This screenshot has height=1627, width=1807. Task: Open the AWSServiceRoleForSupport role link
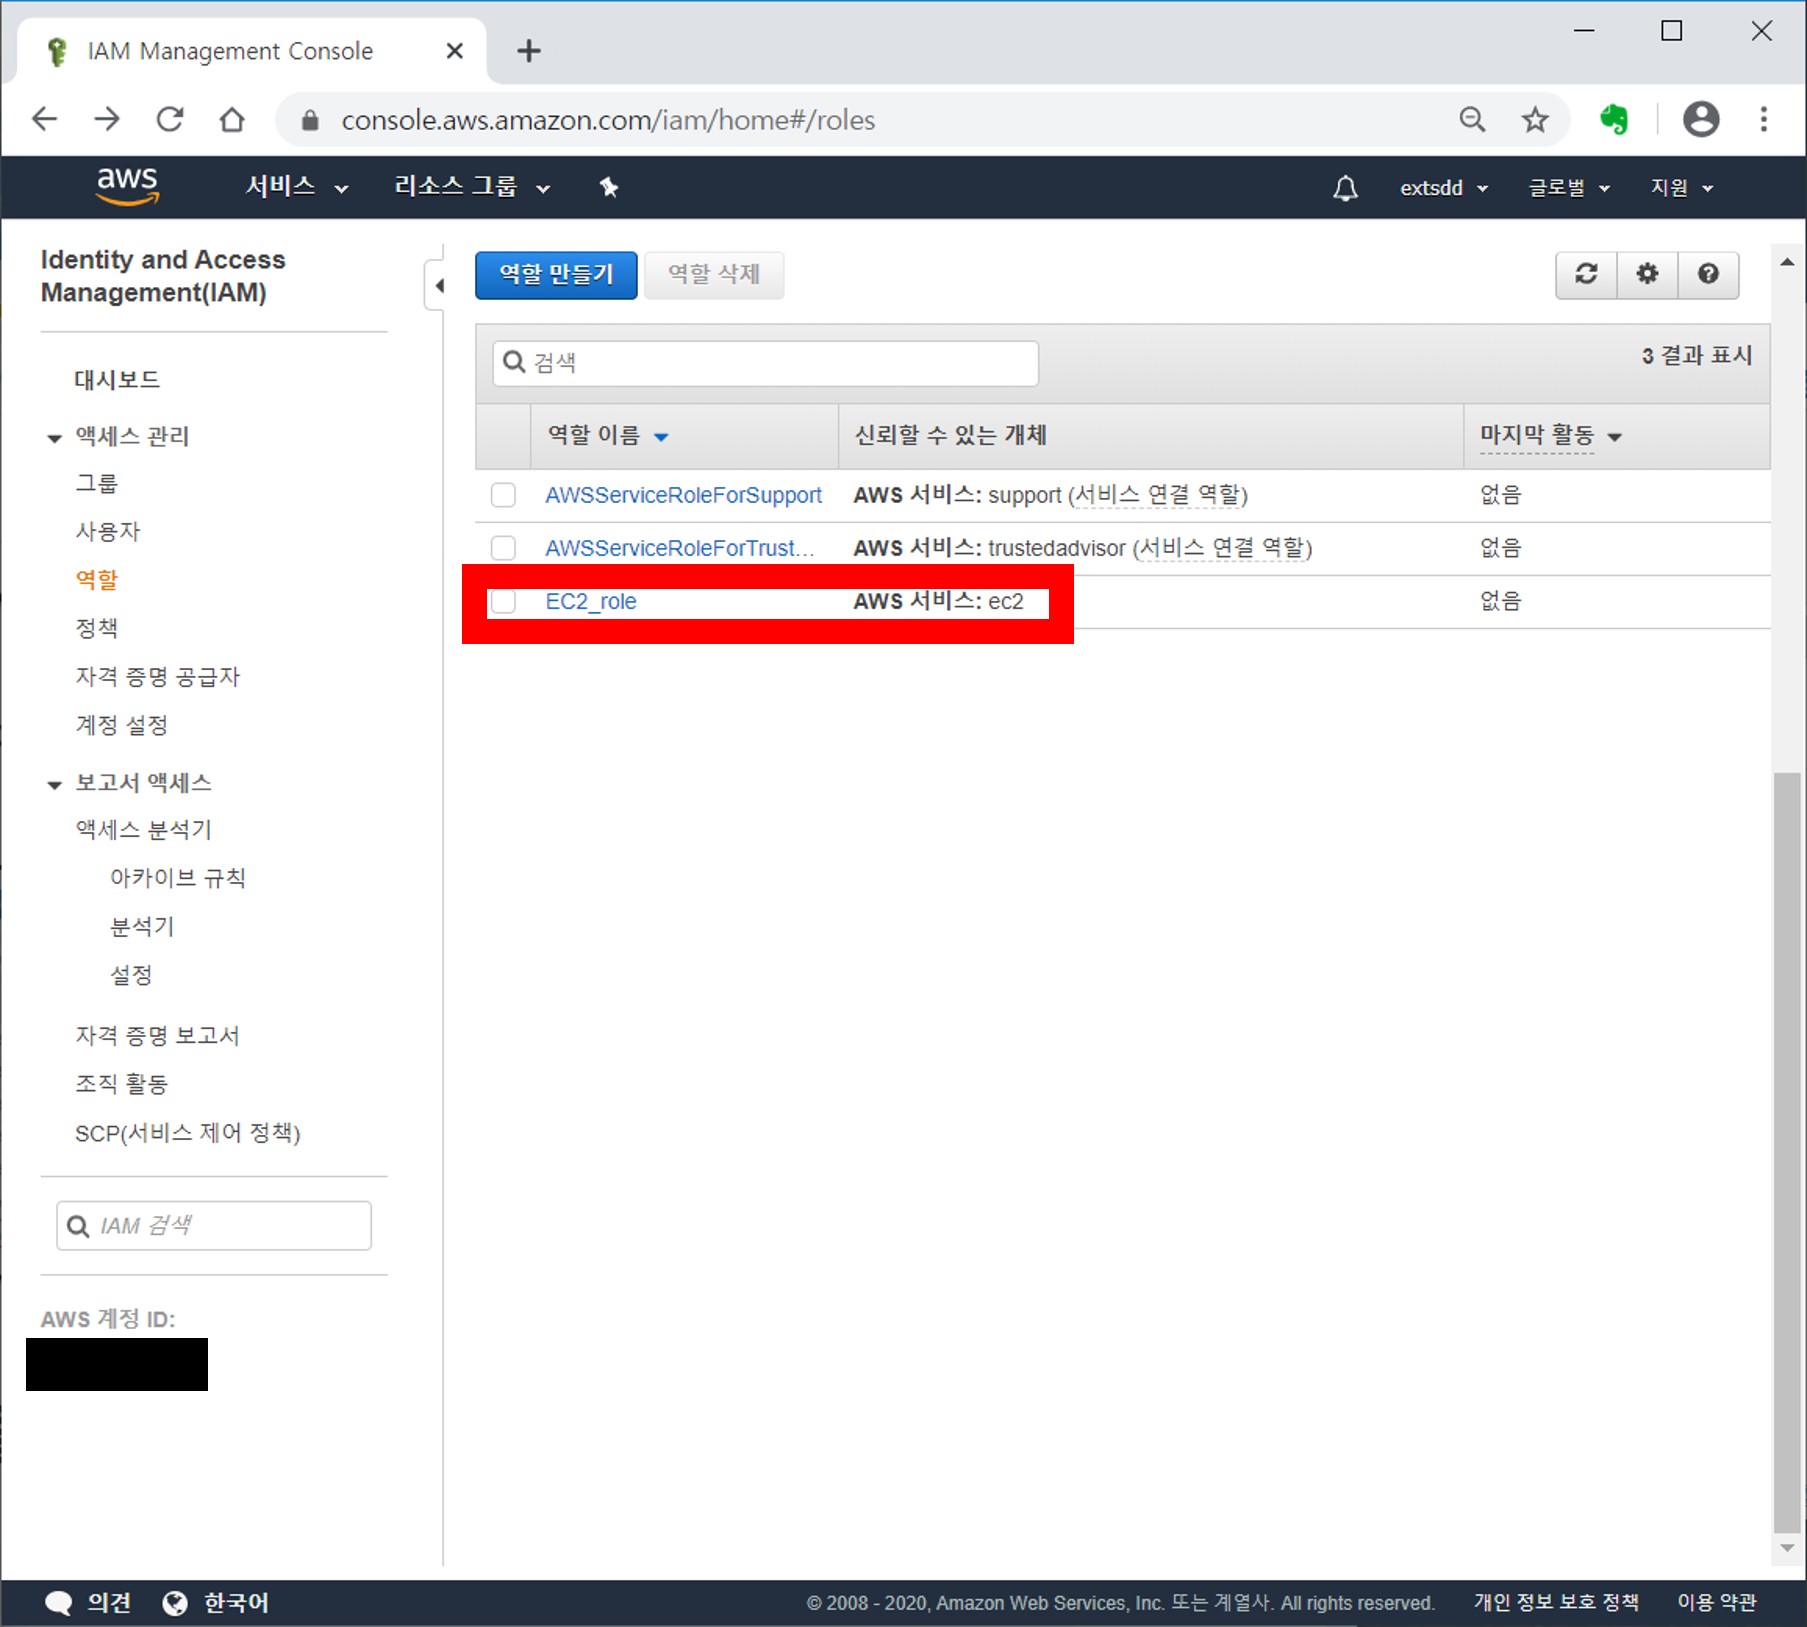click(x=683, y=495)
